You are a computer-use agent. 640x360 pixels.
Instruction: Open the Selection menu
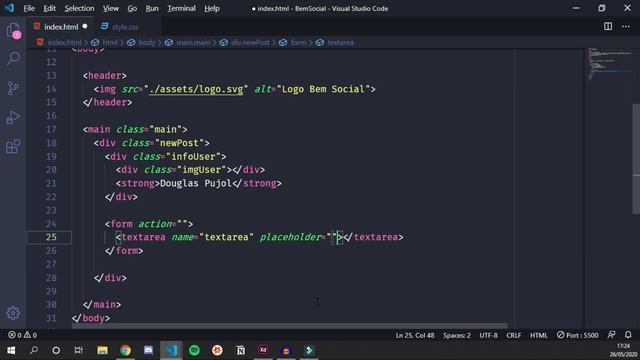tap(79, 9)
